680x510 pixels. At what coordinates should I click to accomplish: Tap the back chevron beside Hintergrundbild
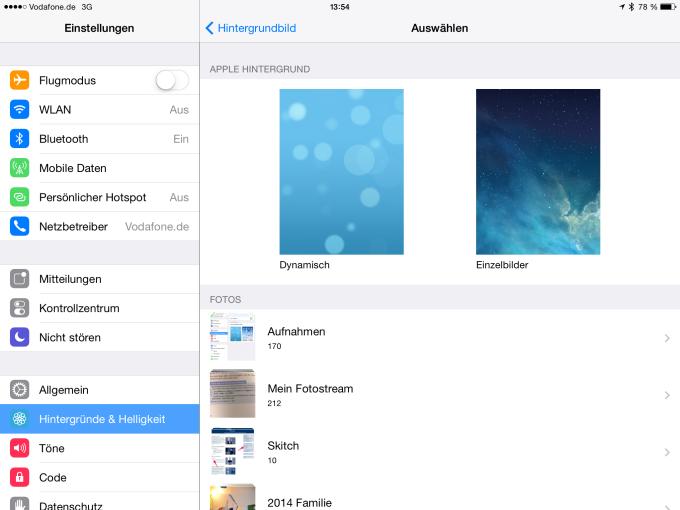point(209,28)
